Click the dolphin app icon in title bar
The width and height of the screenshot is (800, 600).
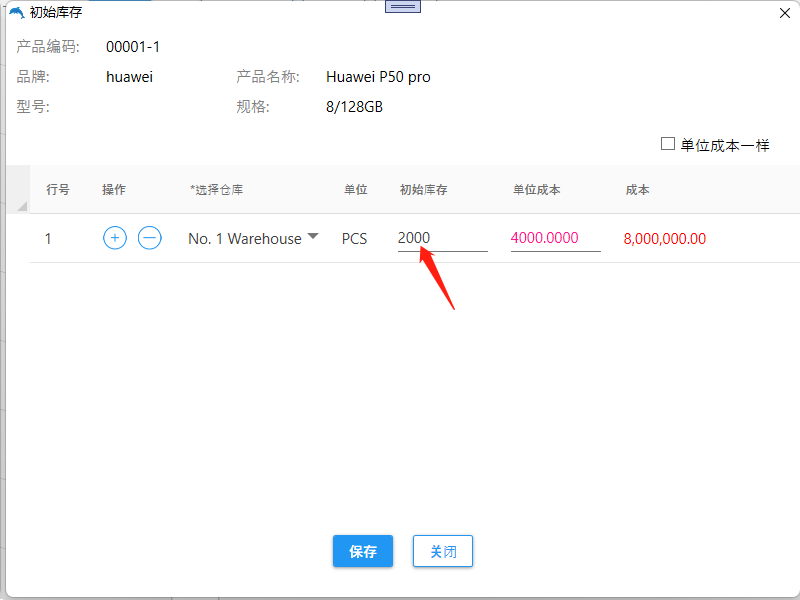[x=16, y=13]
